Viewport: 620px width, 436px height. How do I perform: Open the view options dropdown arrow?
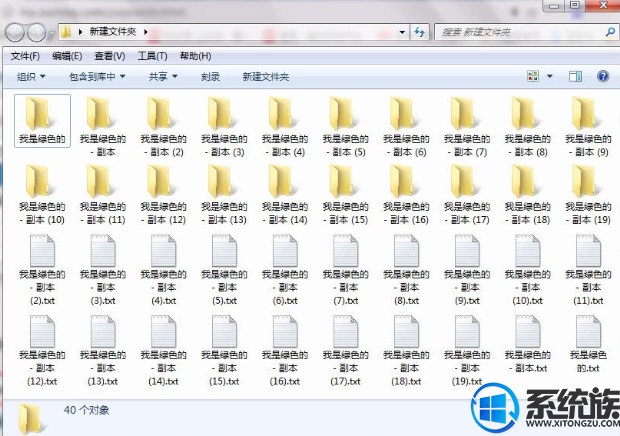point(550,76)
